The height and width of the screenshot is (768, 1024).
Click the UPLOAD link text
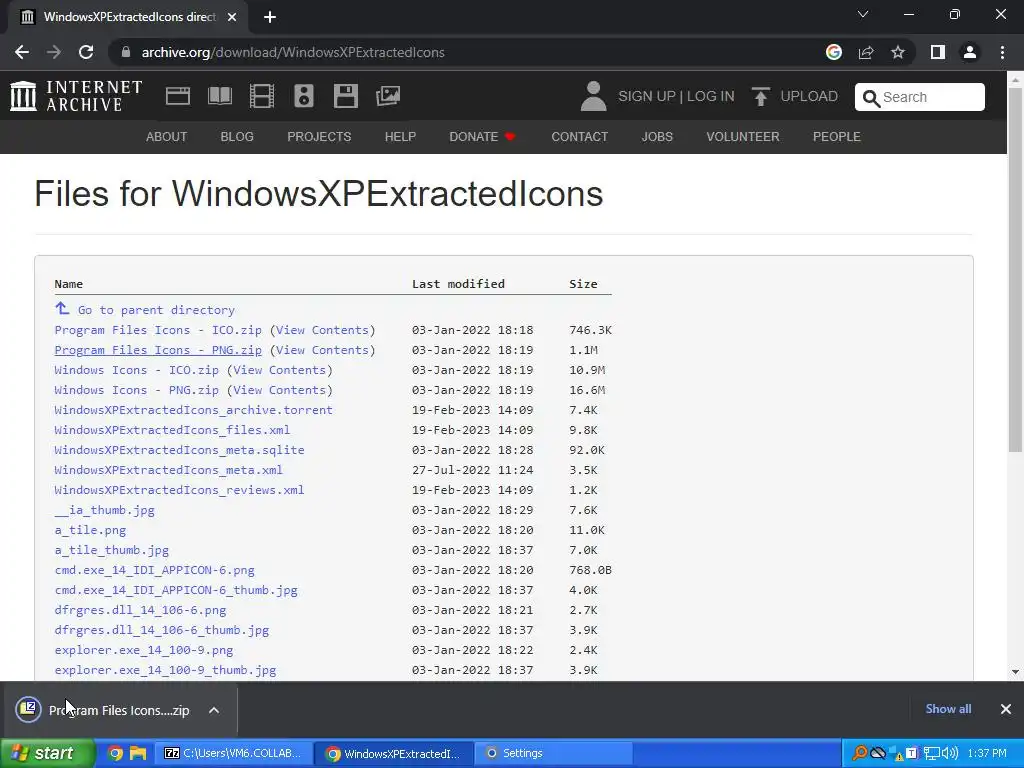(x=809, y=97)
